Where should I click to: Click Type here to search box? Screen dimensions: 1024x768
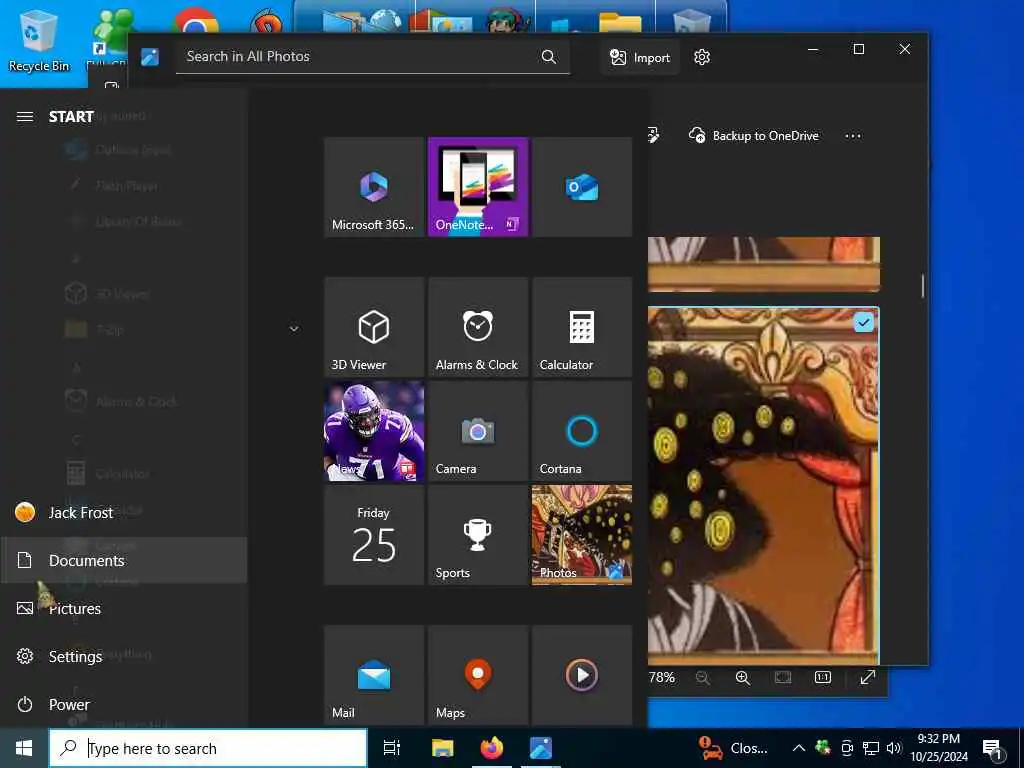(x=208, y=748)
